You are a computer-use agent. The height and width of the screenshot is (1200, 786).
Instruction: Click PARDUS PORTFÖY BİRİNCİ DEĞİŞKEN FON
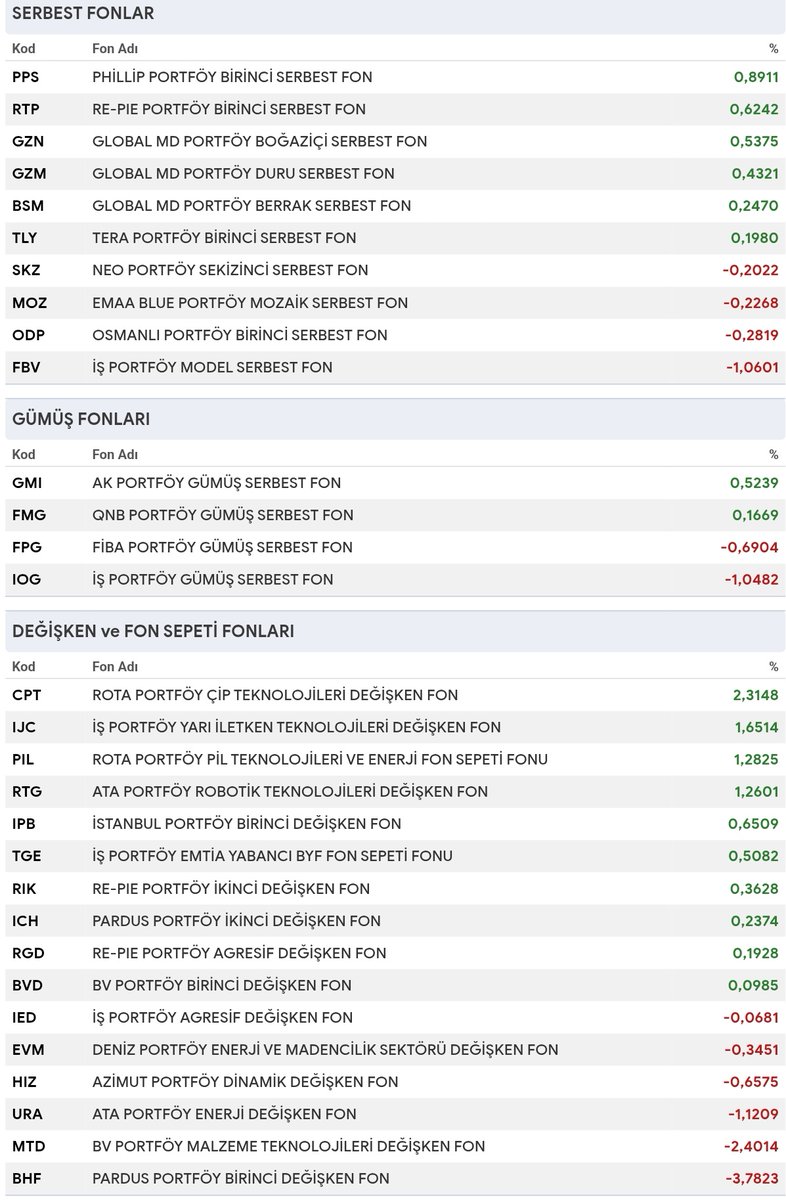point(241,1178)
